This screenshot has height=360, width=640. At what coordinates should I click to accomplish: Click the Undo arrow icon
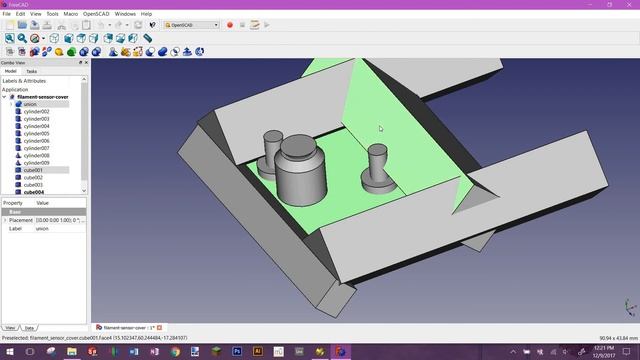pos(101,25)
